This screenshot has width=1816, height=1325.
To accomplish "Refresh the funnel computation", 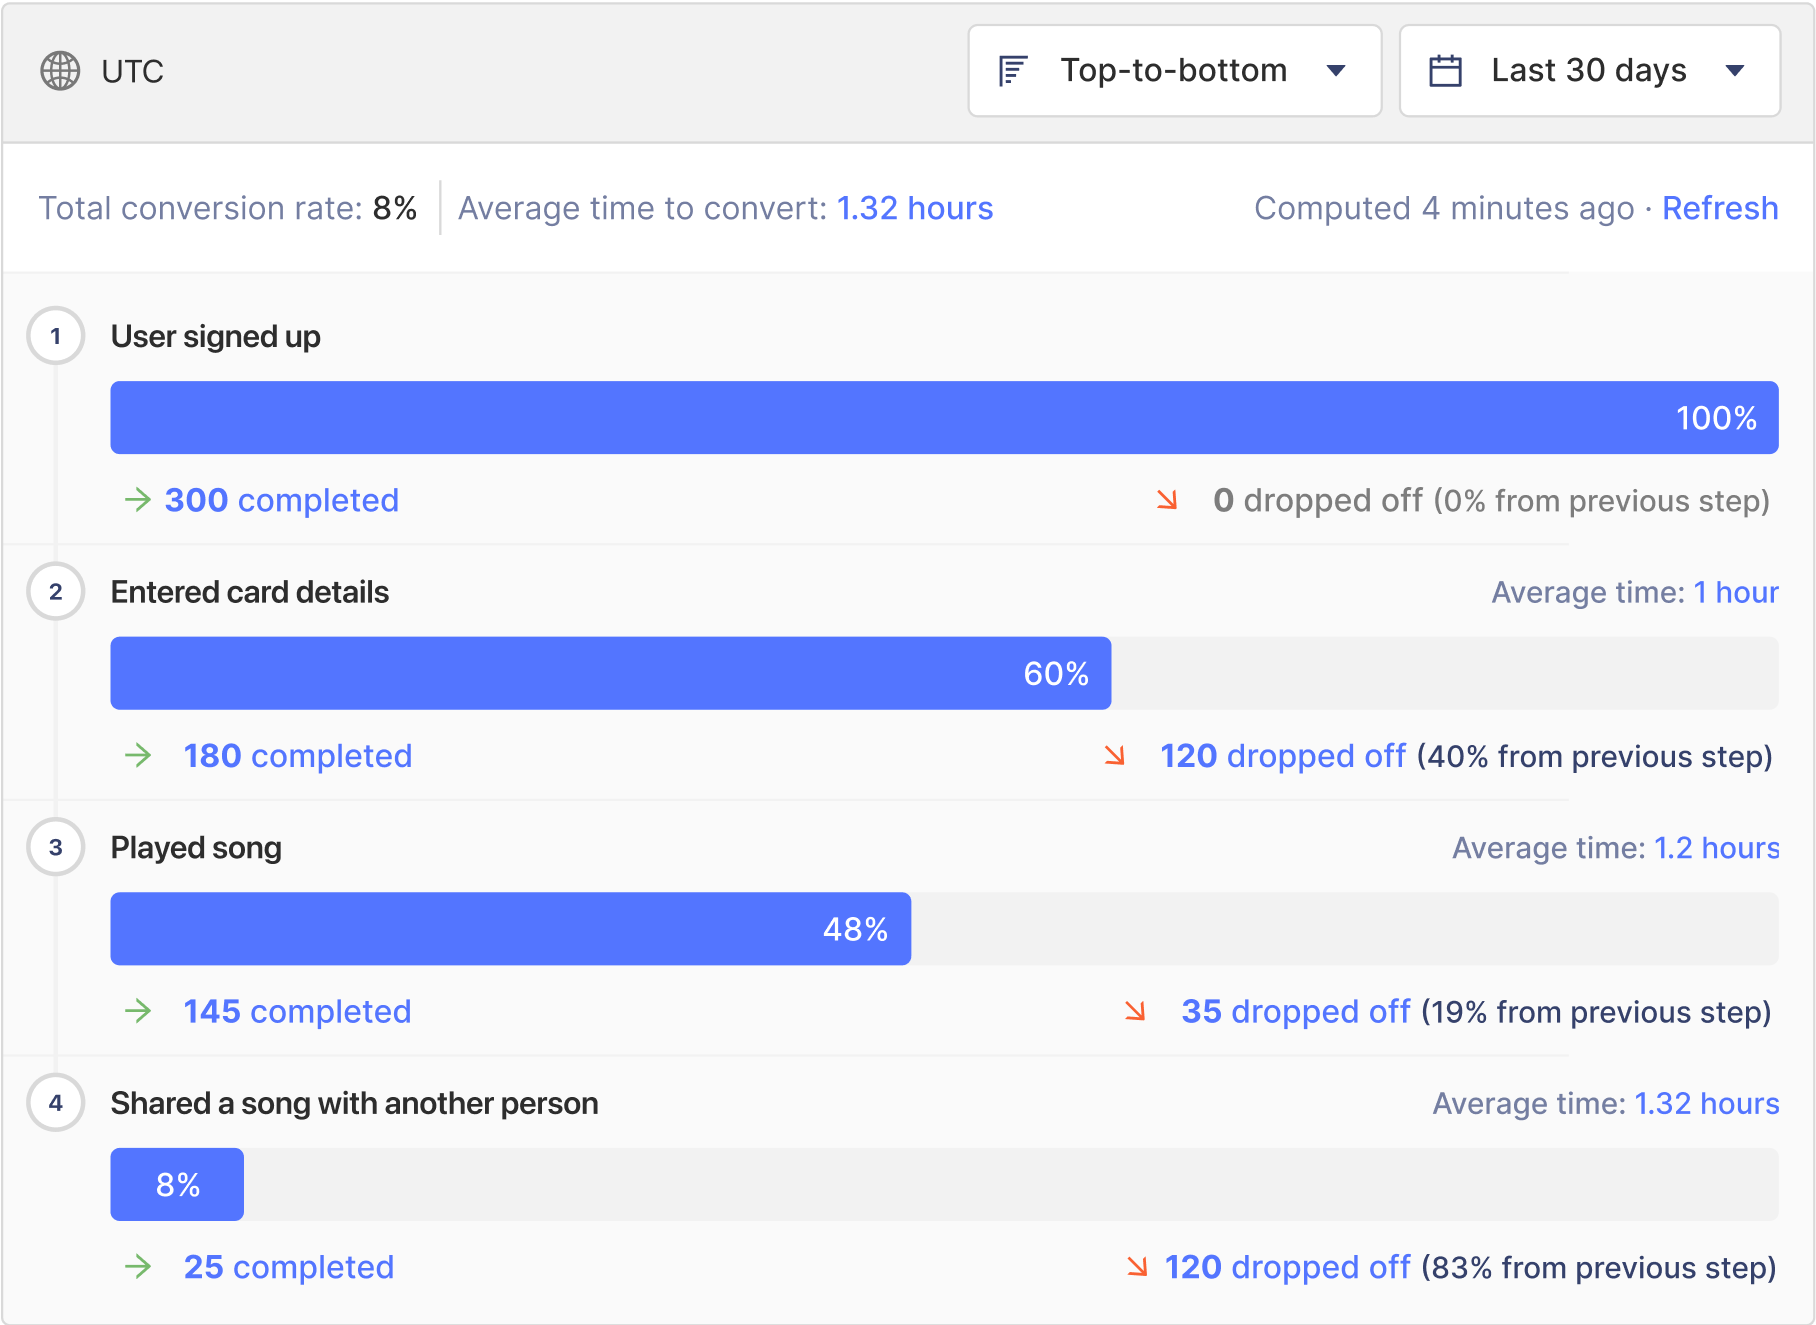I will pos(1719,208).
